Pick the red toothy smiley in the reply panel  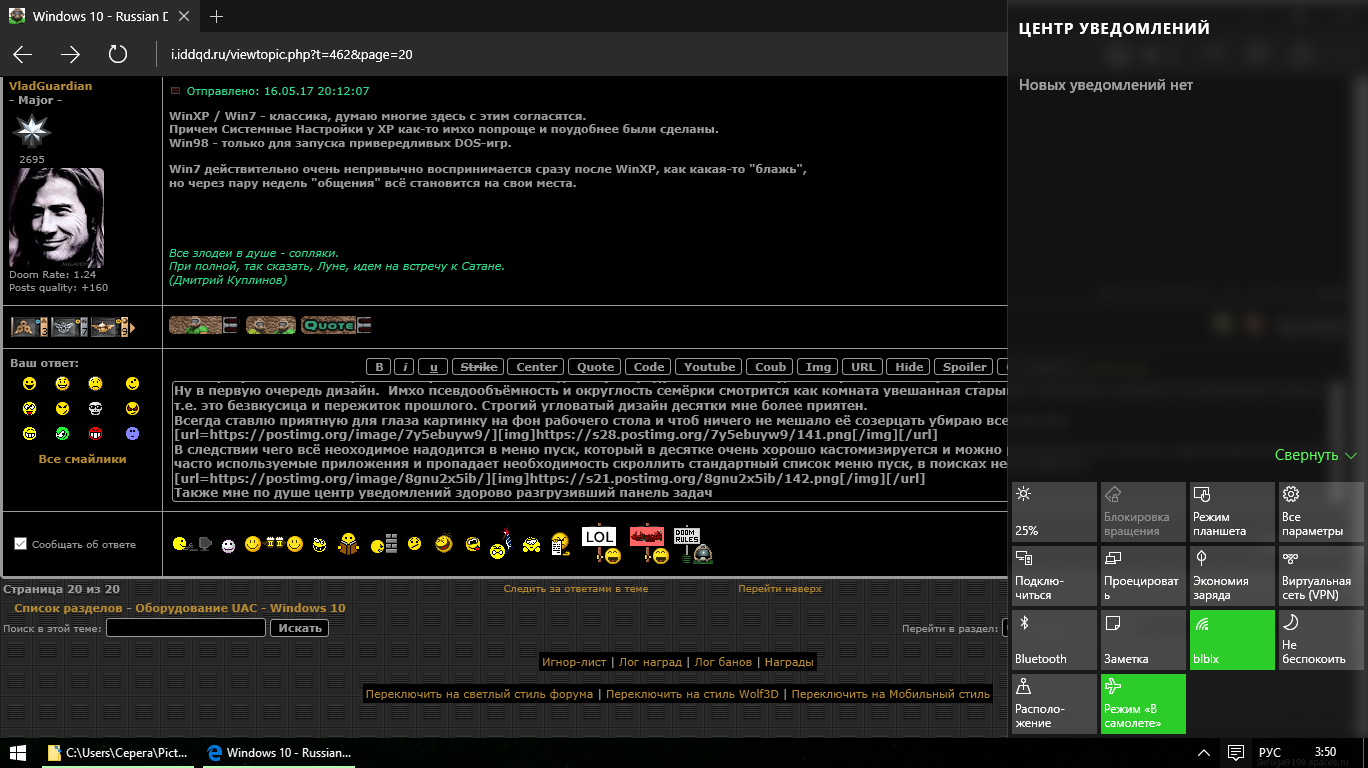(x=96, y=433)
